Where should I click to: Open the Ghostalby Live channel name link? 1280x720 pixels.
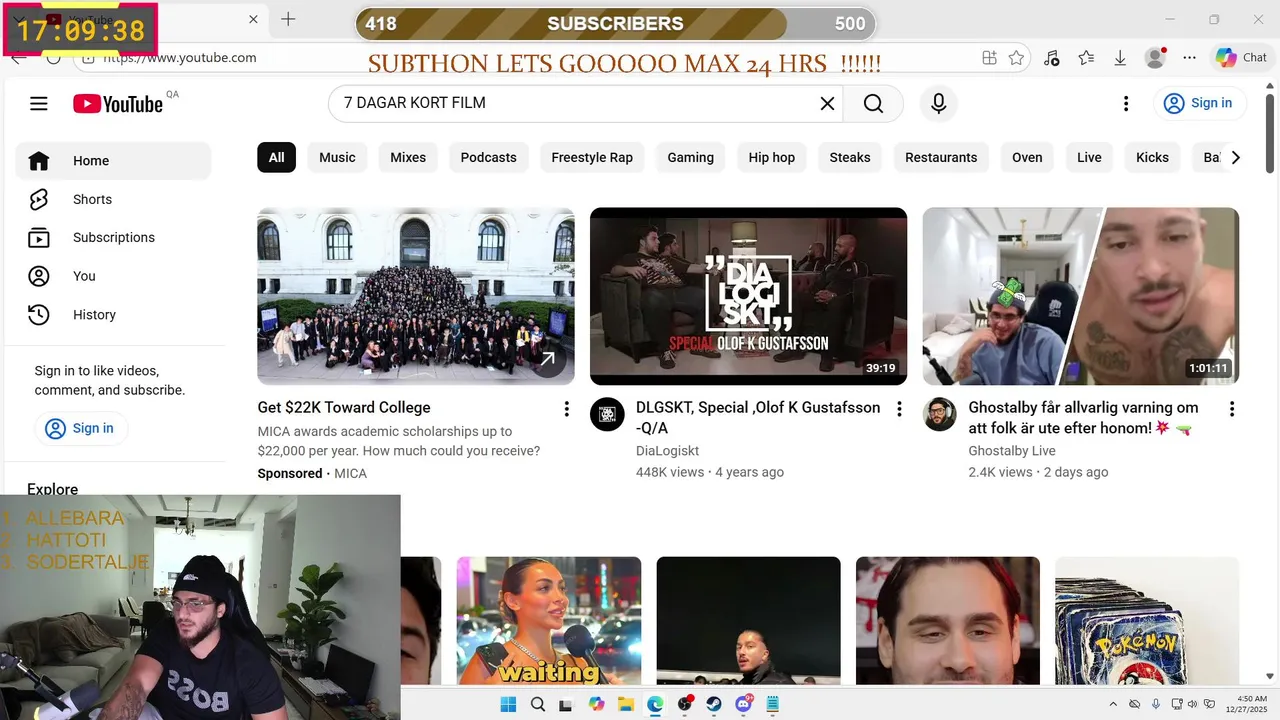pos(1012,451)
